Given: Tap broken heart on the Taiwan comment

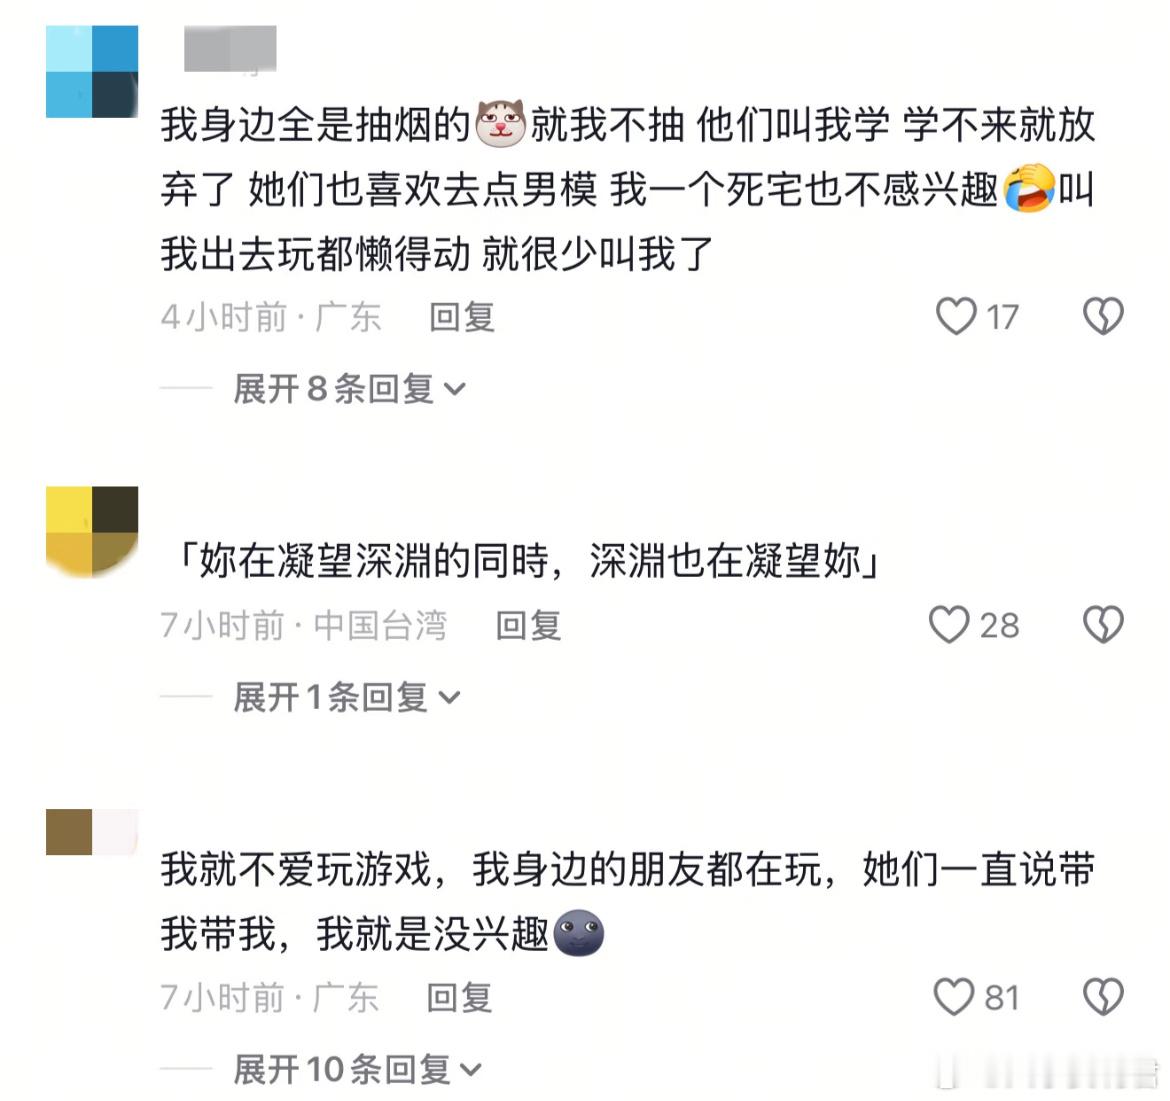Looking at the screenshot, I should click(1103, 624).
